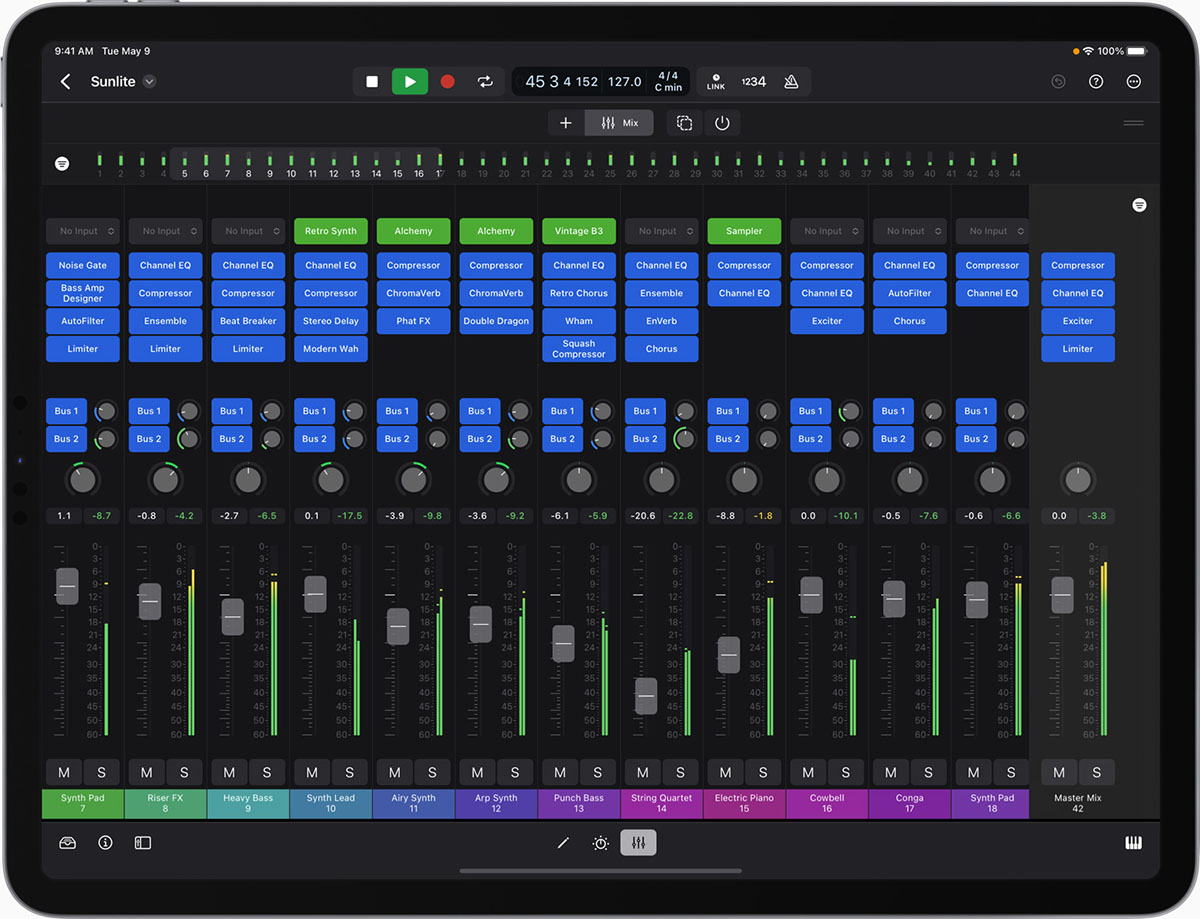1200x919 pixels.
Task: Click the String Quartet volume value -20.6
Action: [644, 516]
